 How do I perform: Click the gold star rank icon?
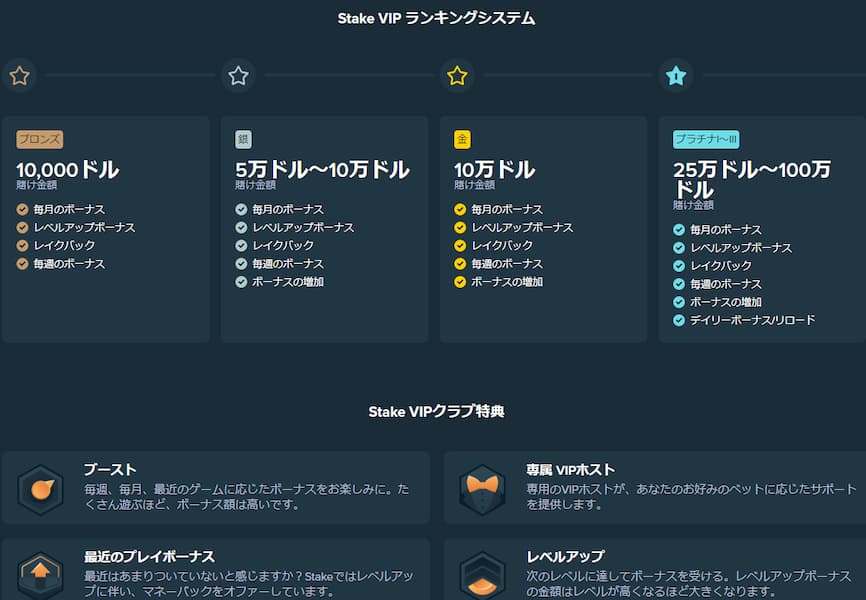click(457, 76)
